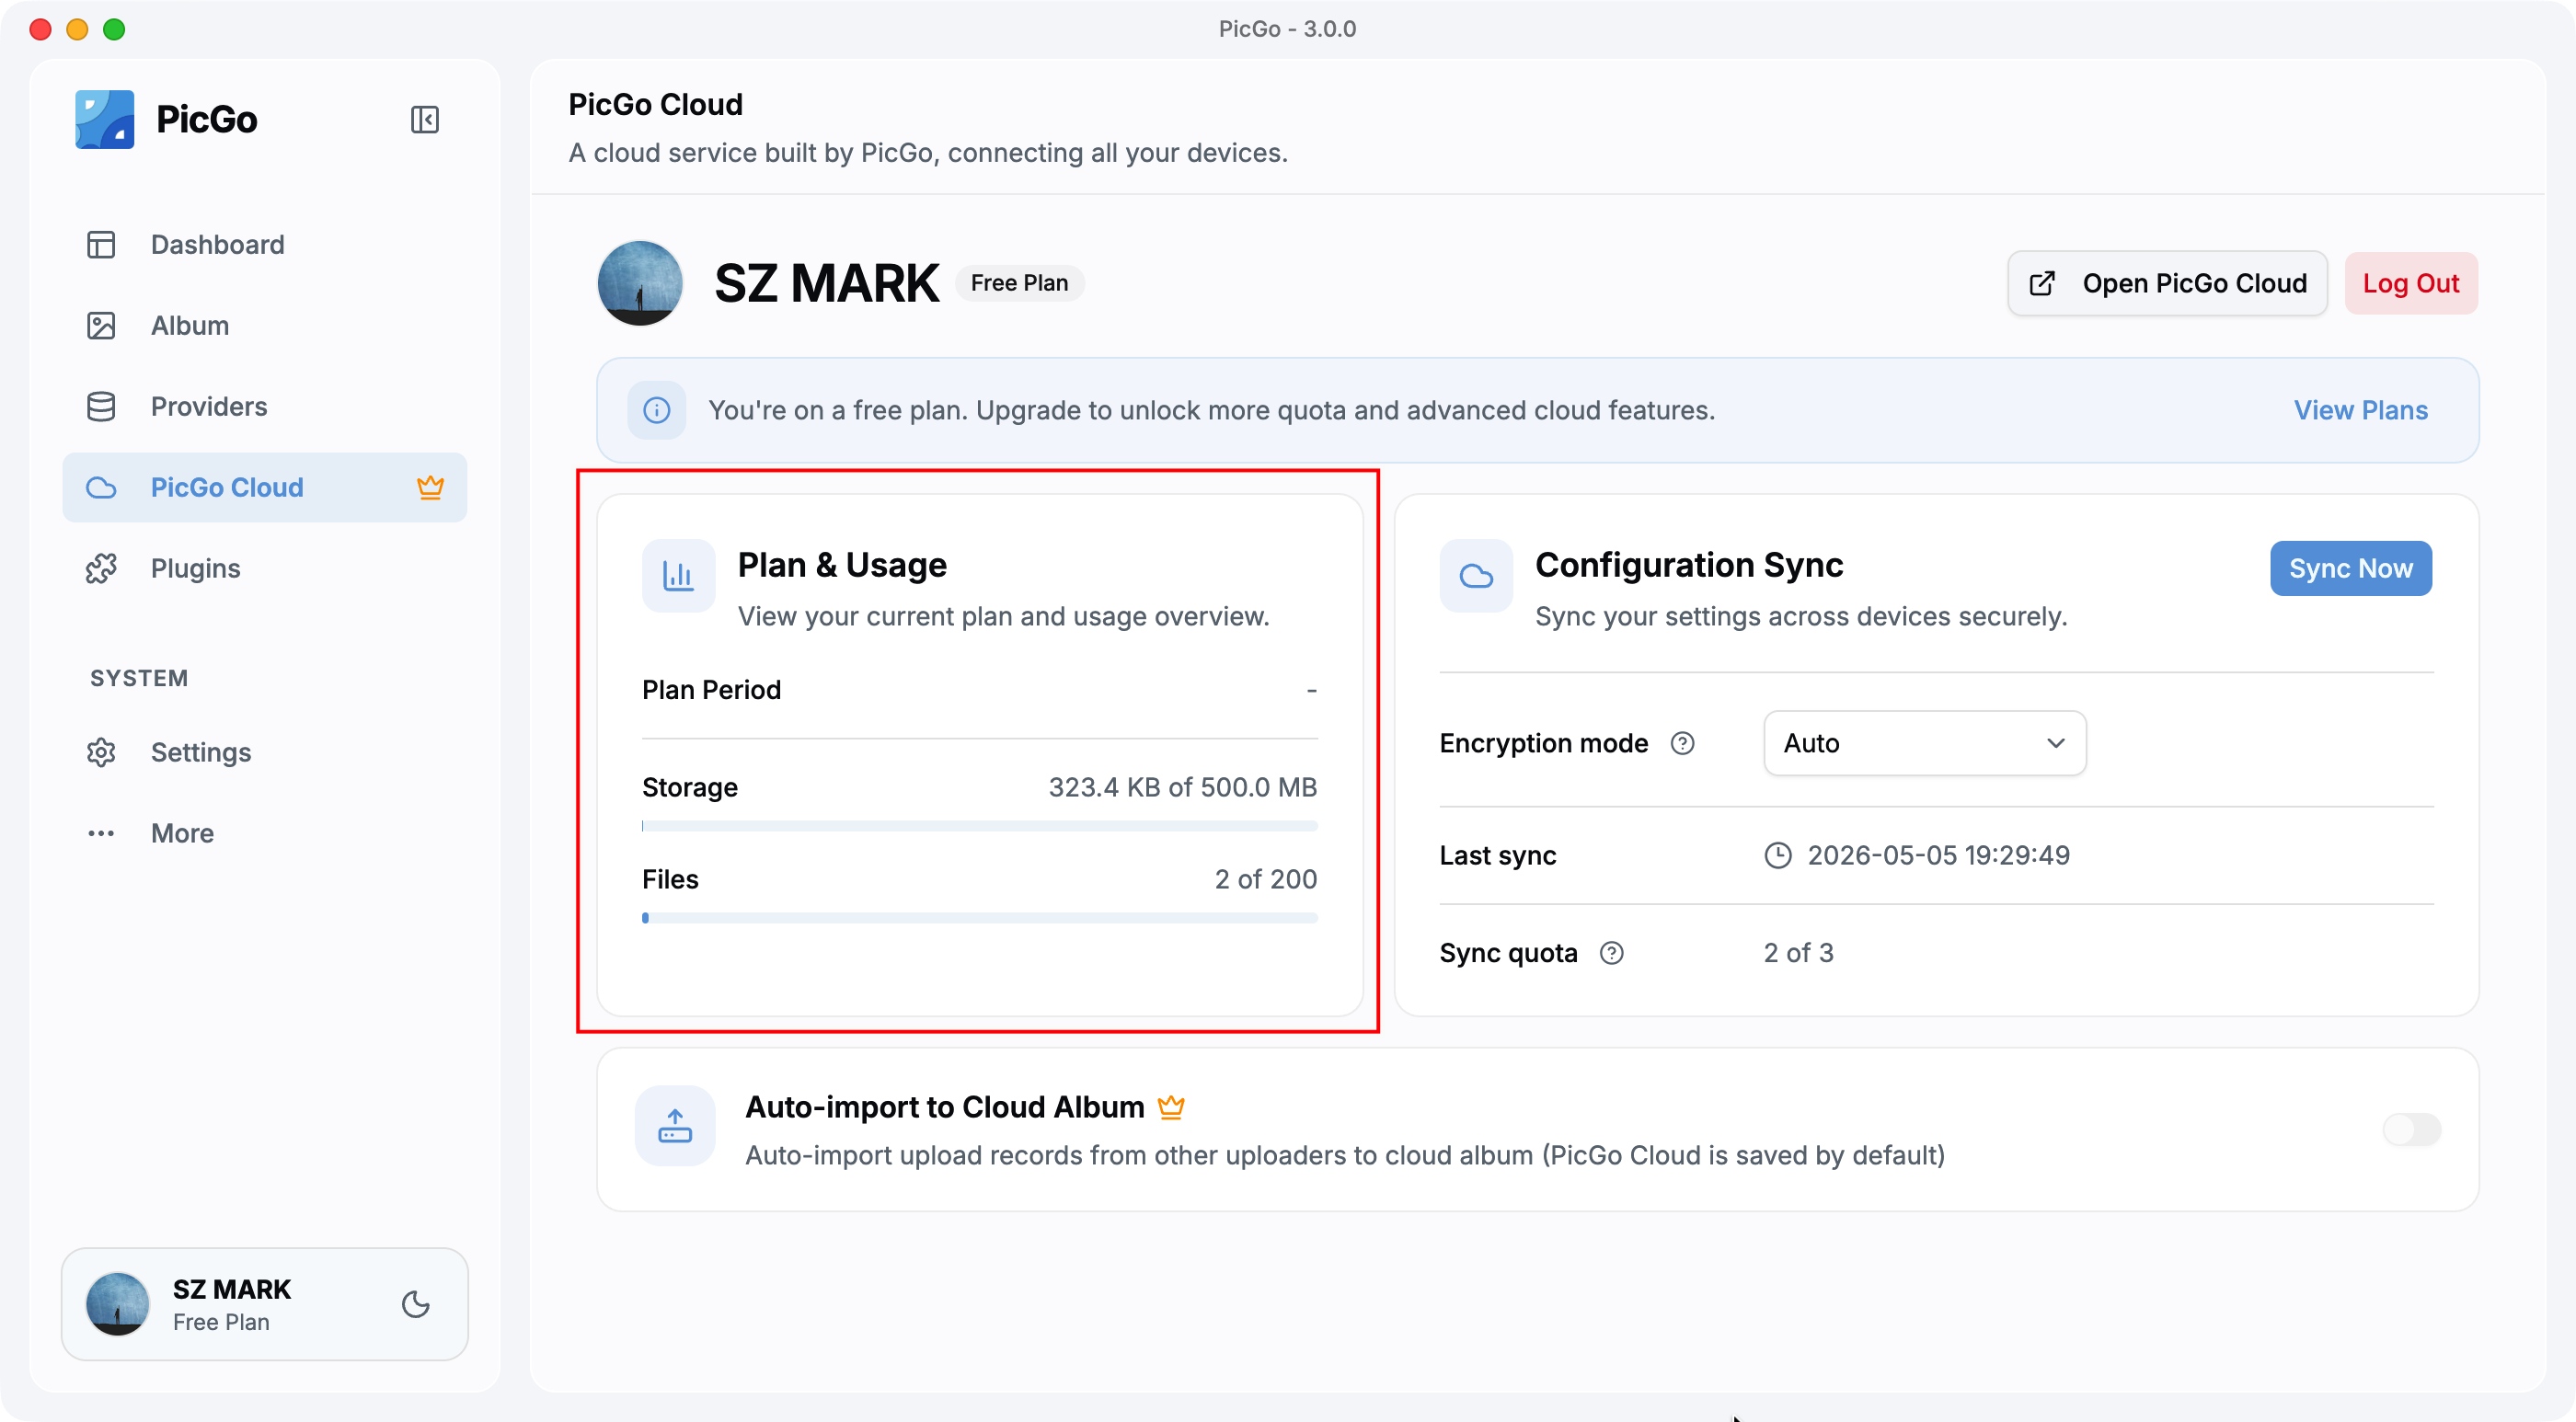Toggle dark mode moon icon

tap(416, 1304)
